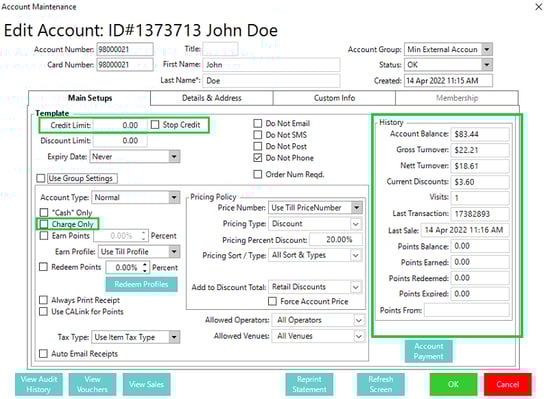Click the Pricing Percent Discount field
Image resolution: width=548 pixels, height=399 pixels.
336,240
